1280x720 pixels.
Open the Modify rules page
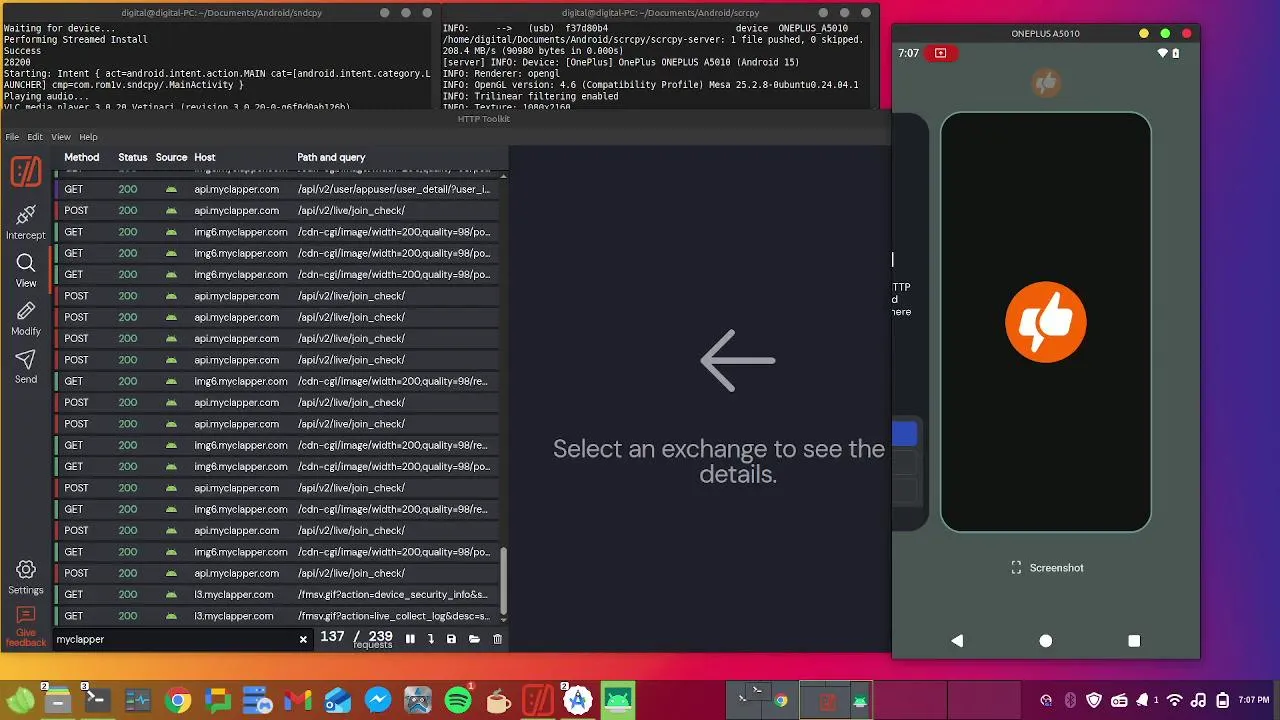click(x=26, y=318)
